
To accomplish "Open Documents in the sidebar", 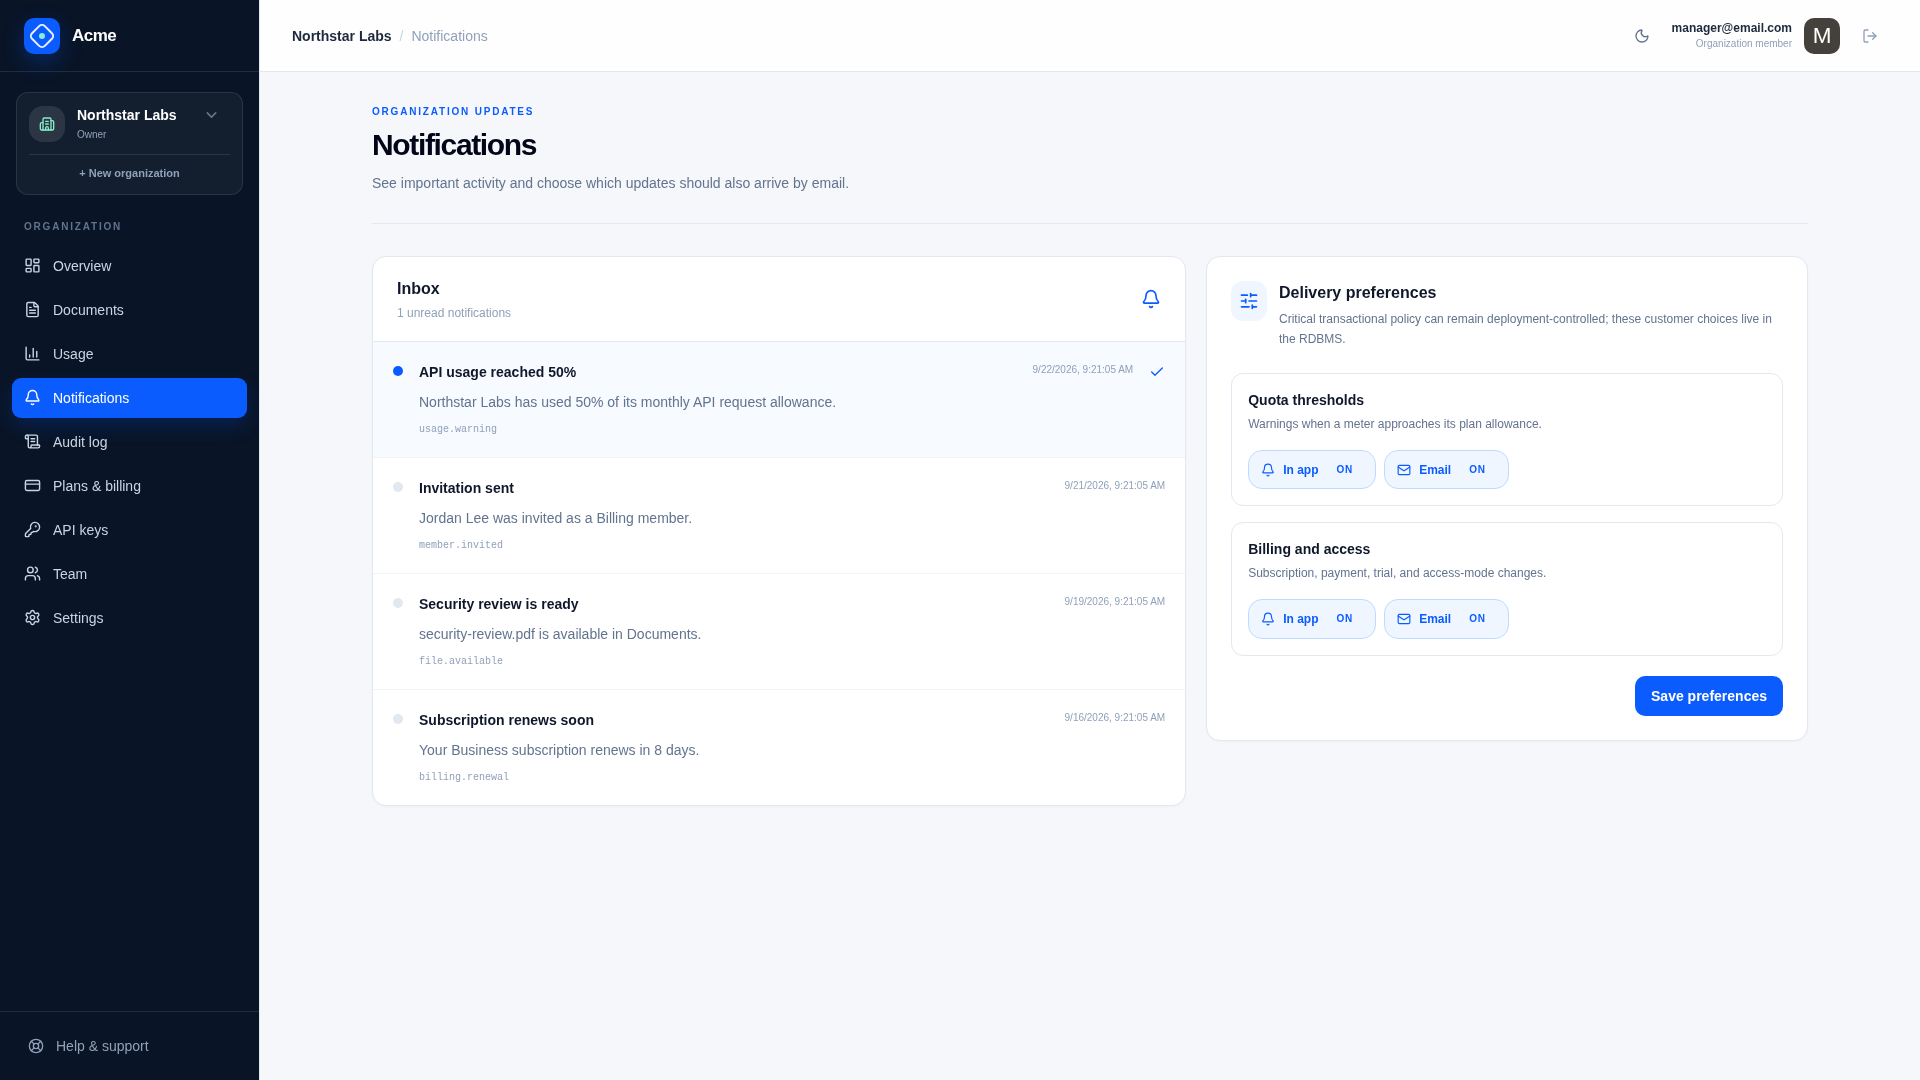I will point(129,310).
